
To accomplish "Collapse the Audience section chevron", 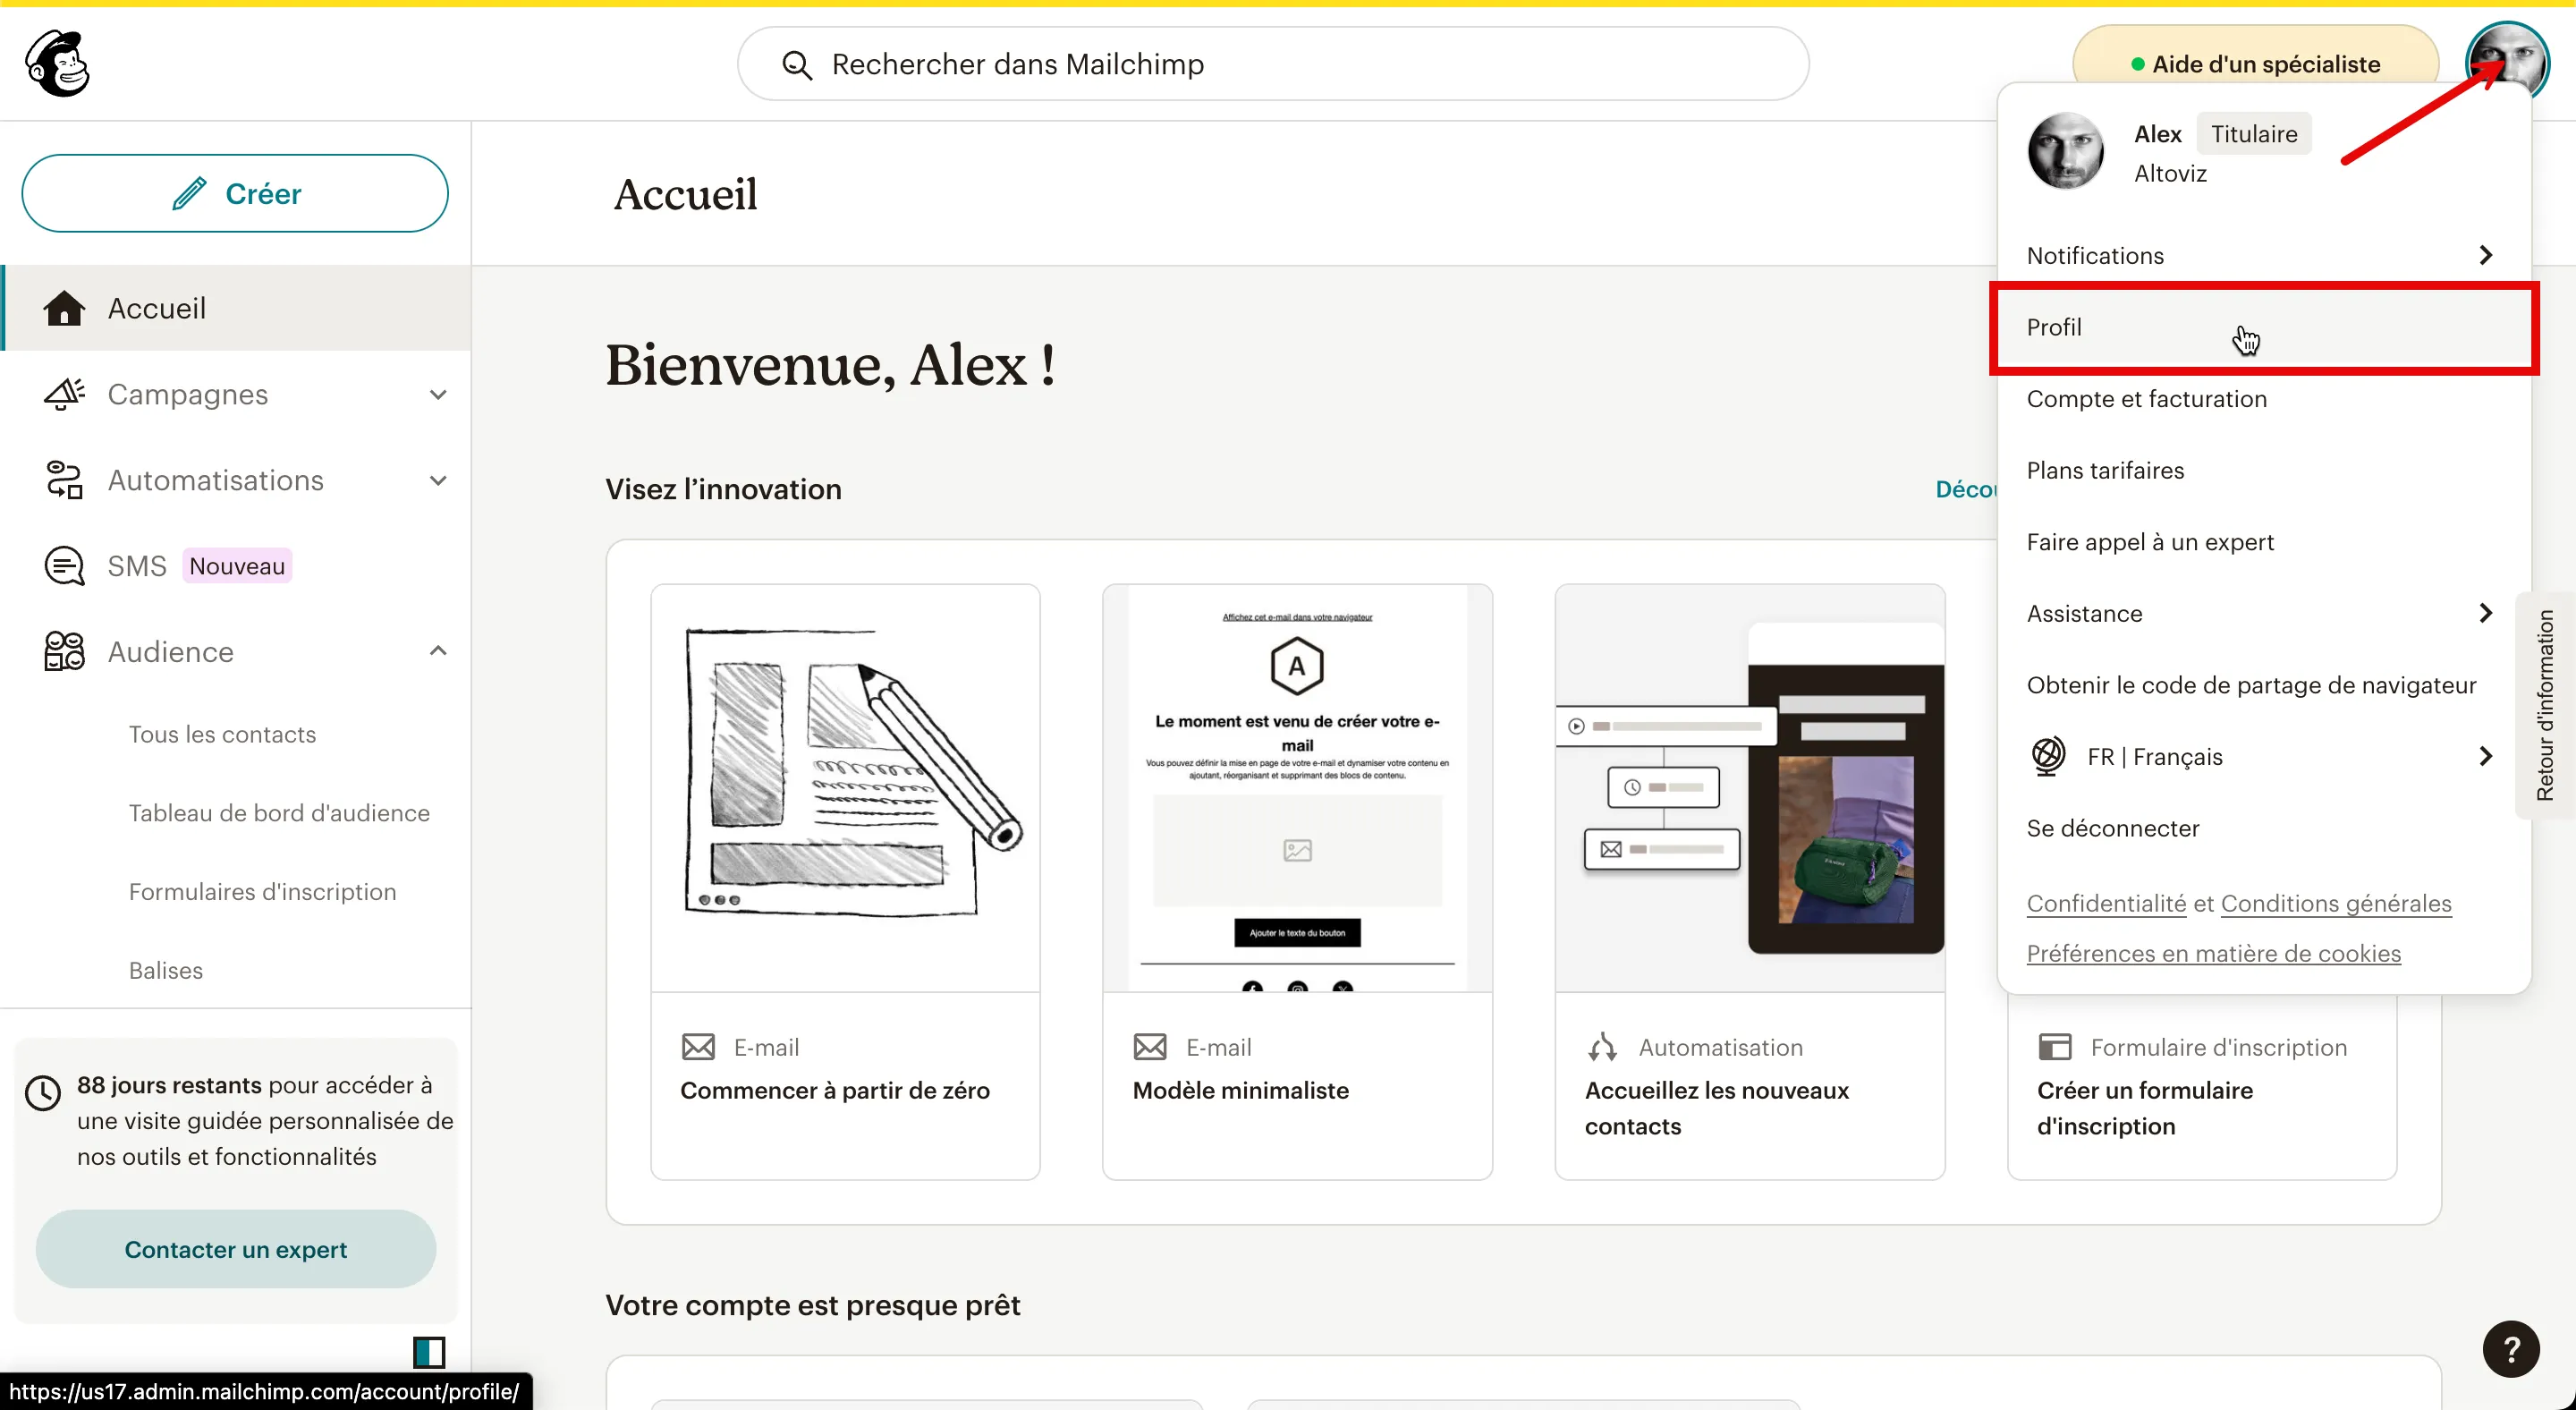I will tap(438, 651).
